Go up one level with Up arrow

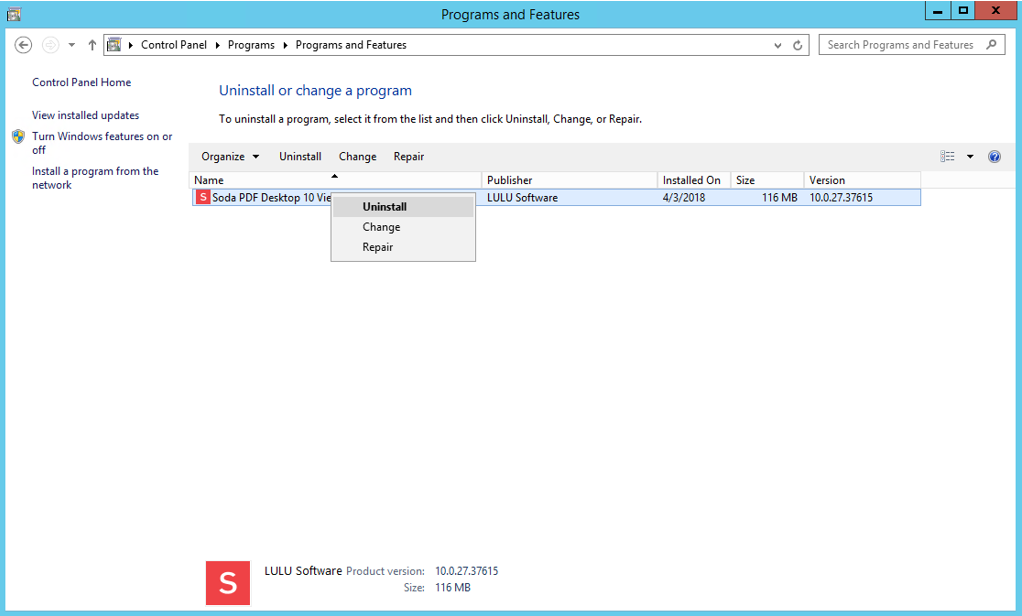tap(92, 45)
